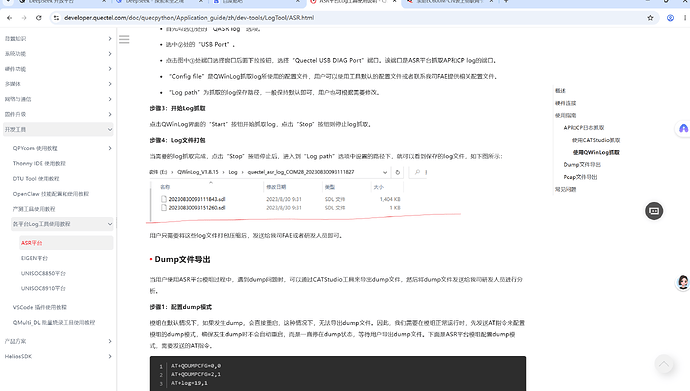The image size is (690, 391).
Task: Expand the 系统功能 sidebar section
Action: (x=58, y=54)
